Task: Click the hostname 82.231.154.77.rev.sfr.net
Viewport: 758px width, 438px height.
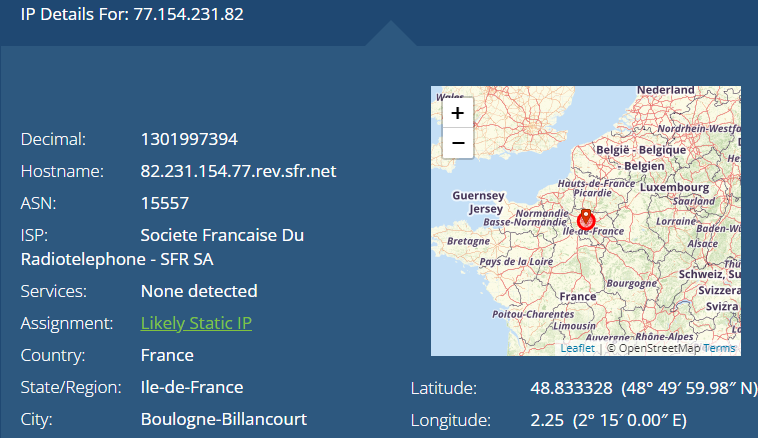Action: tap(238, 171)
